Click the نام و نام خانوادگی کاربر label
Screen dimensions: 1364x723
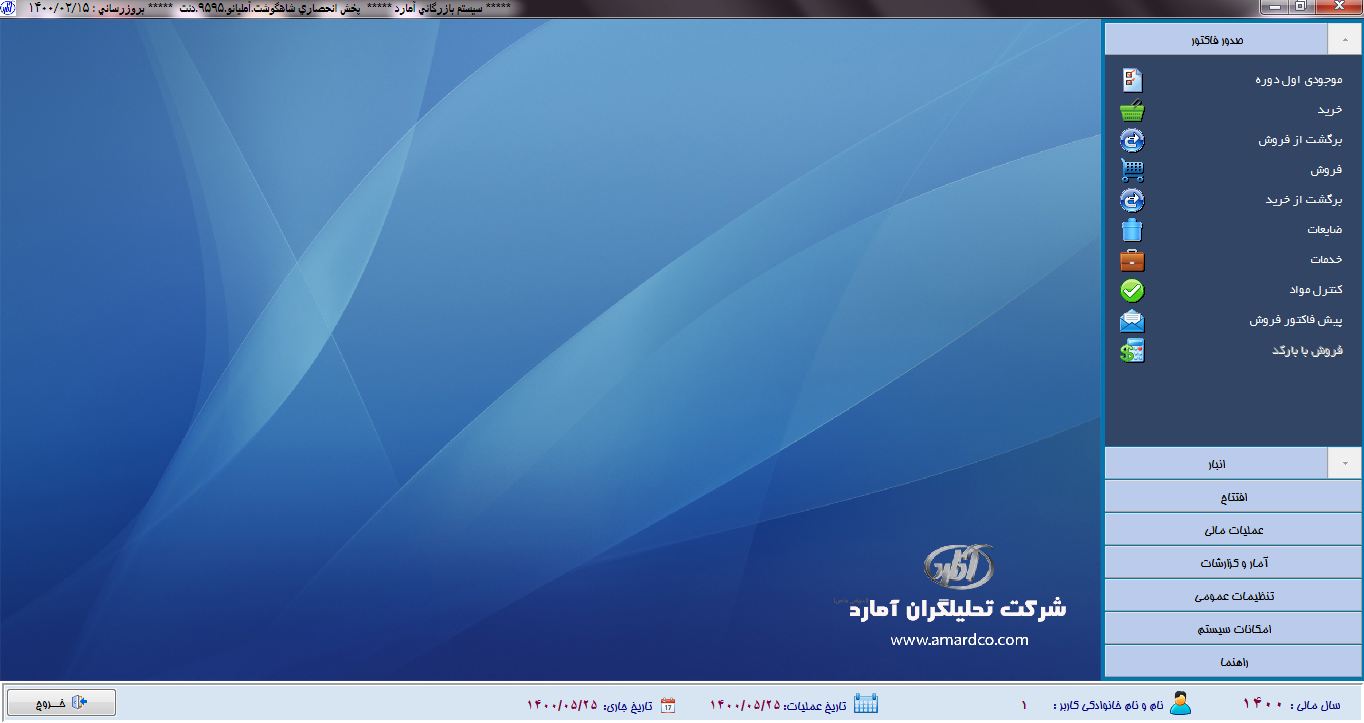coord(1108,705)
